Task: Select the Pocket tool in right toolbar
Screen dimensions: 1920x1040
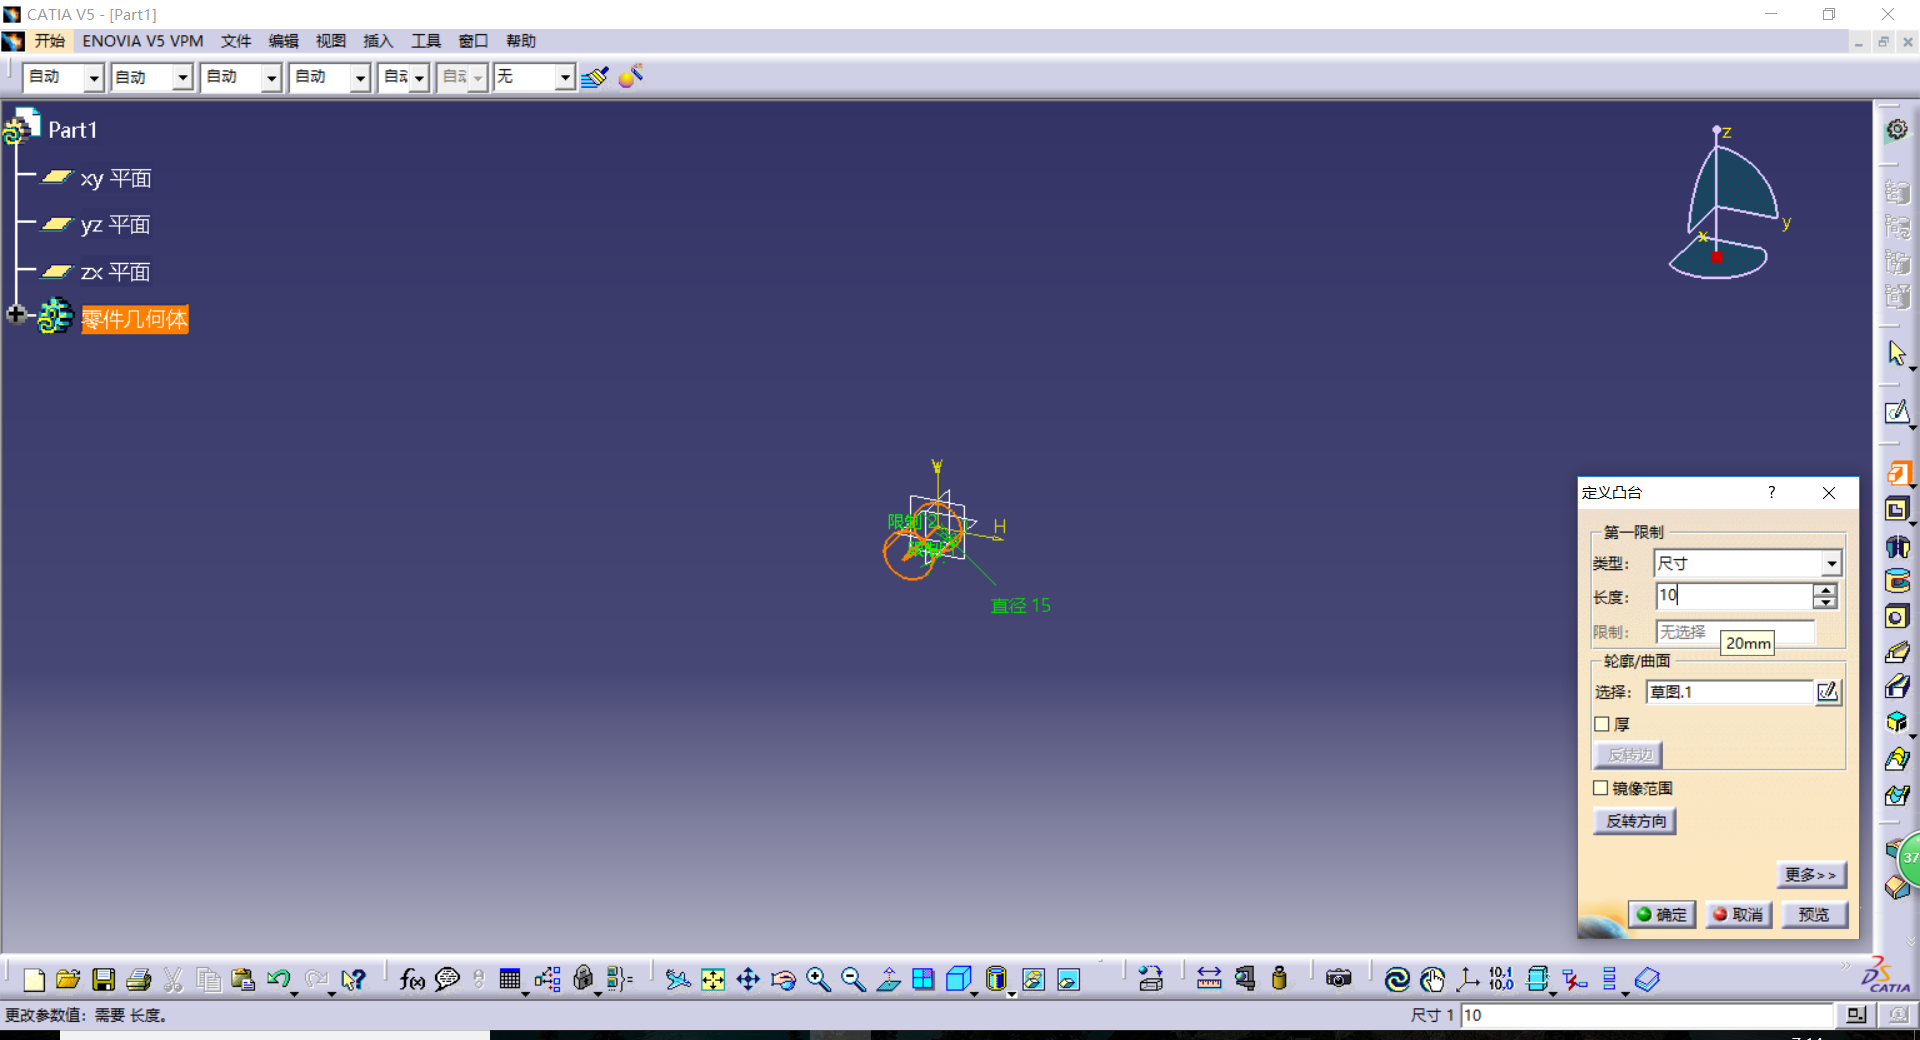Action: click(1897, 510)
